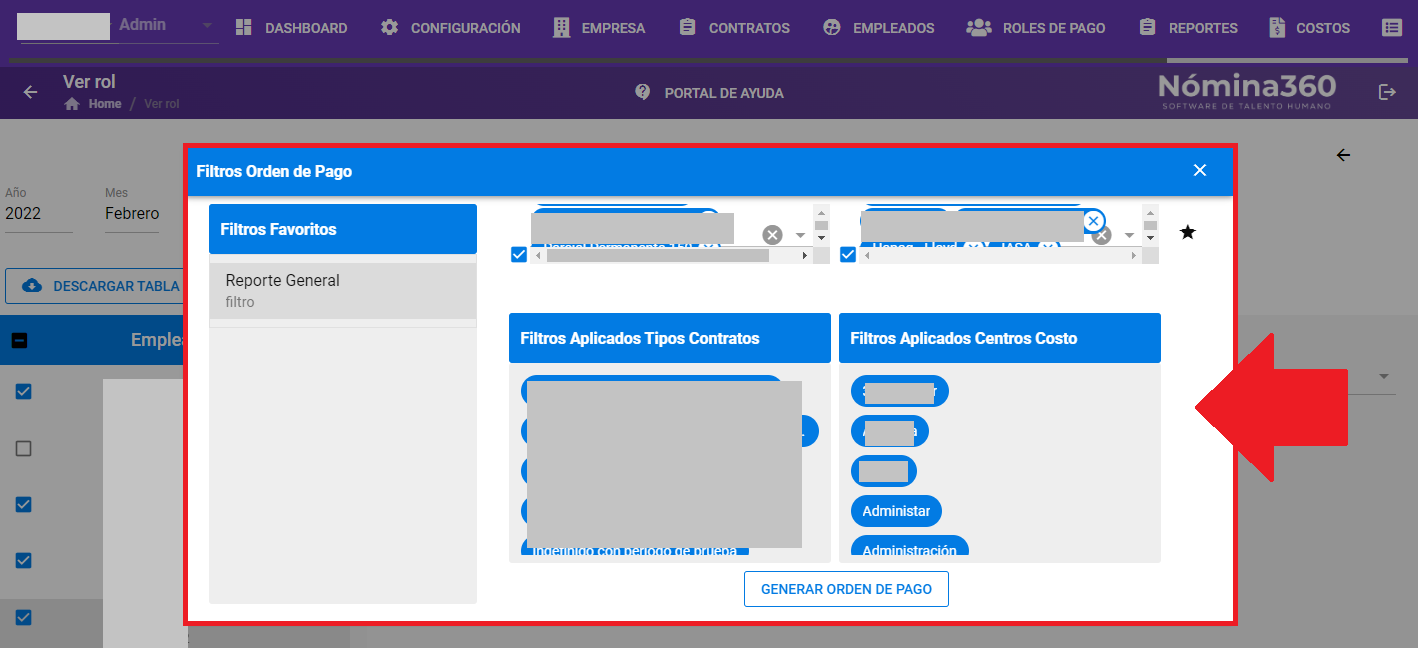Select the Reporte General favorite filter
The image size is (1418, 648).
coord(343,290)
